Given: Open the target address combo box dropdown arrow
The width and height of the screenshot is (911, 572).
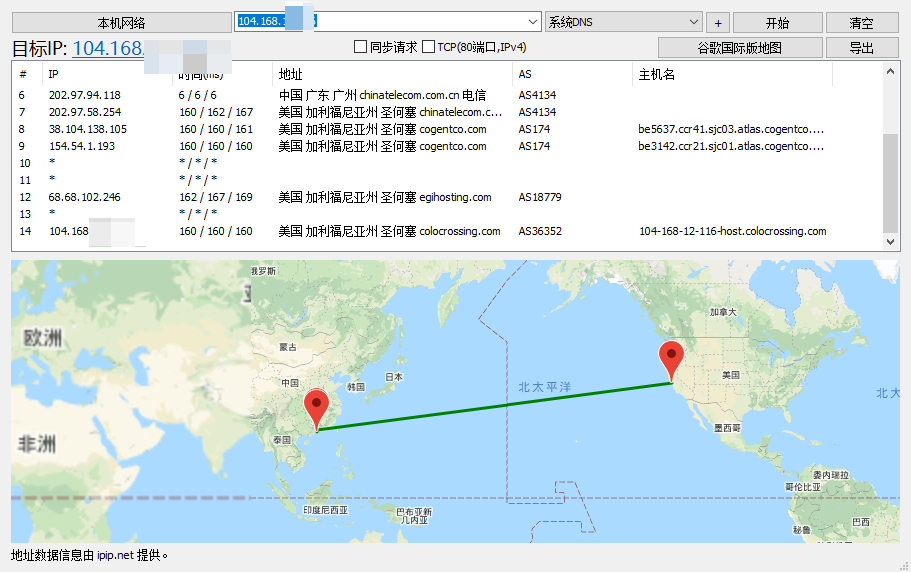Looking at the screenshot, I should coord(533,22).
